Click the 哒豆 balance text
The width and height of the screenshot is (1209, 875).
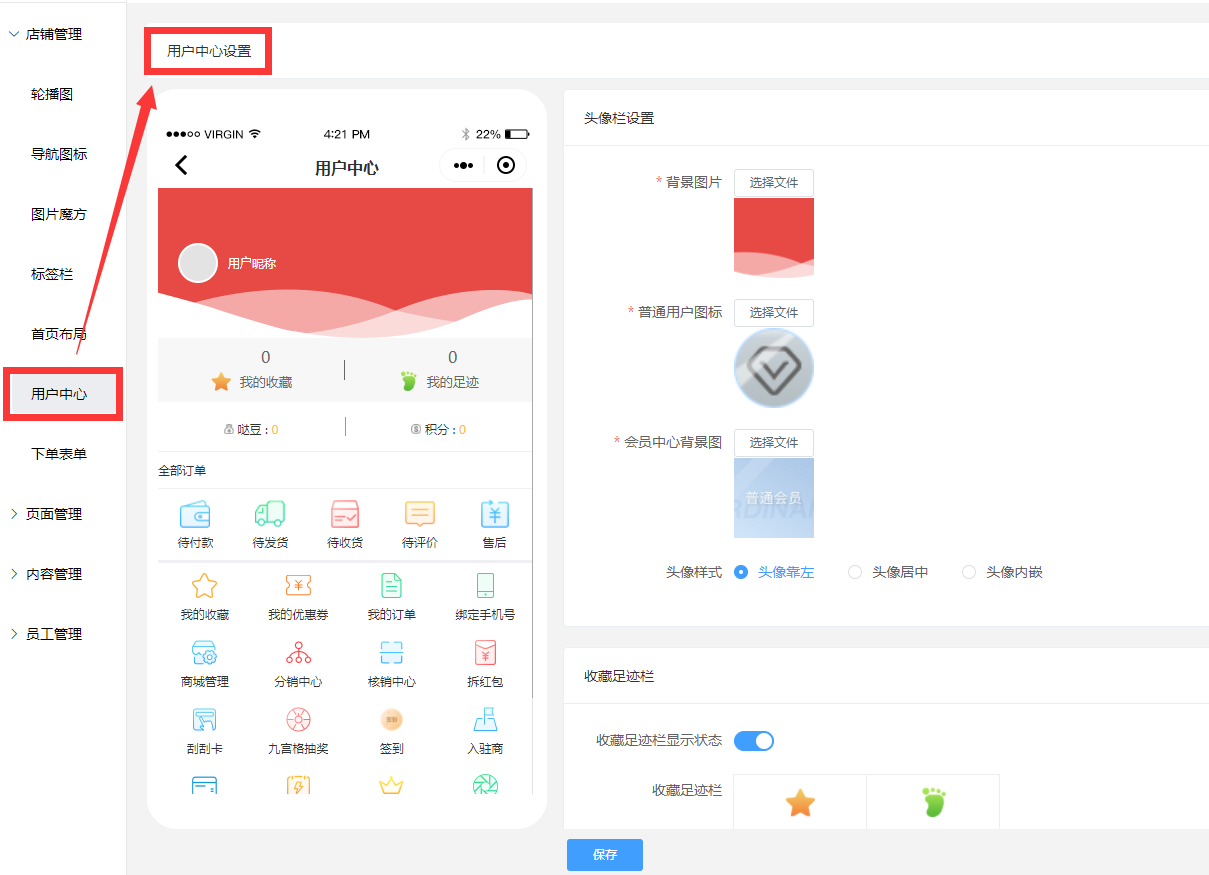pos(251,429)
